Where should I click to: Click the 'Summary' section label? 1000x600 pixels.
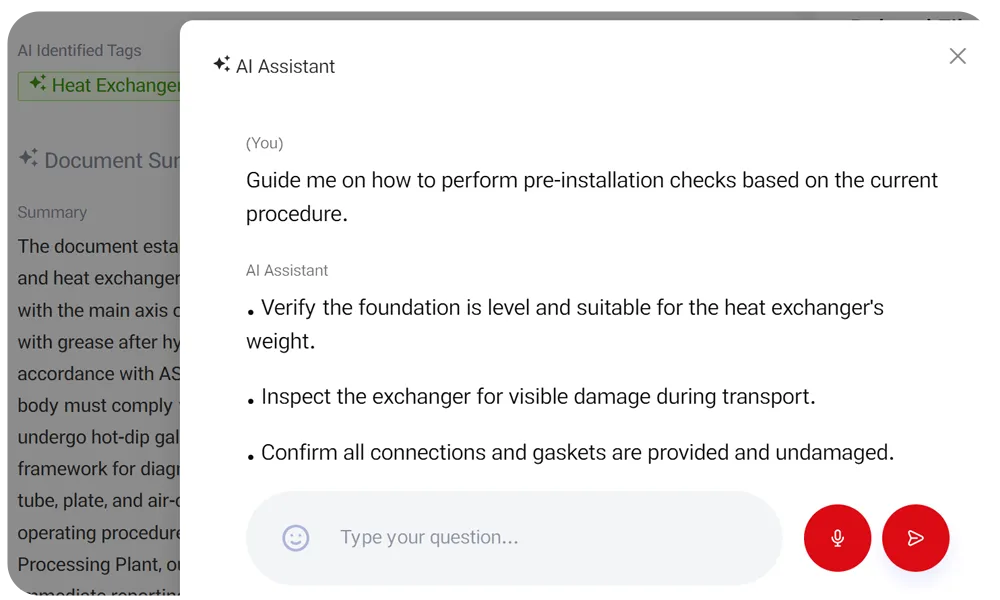point(52,212)
